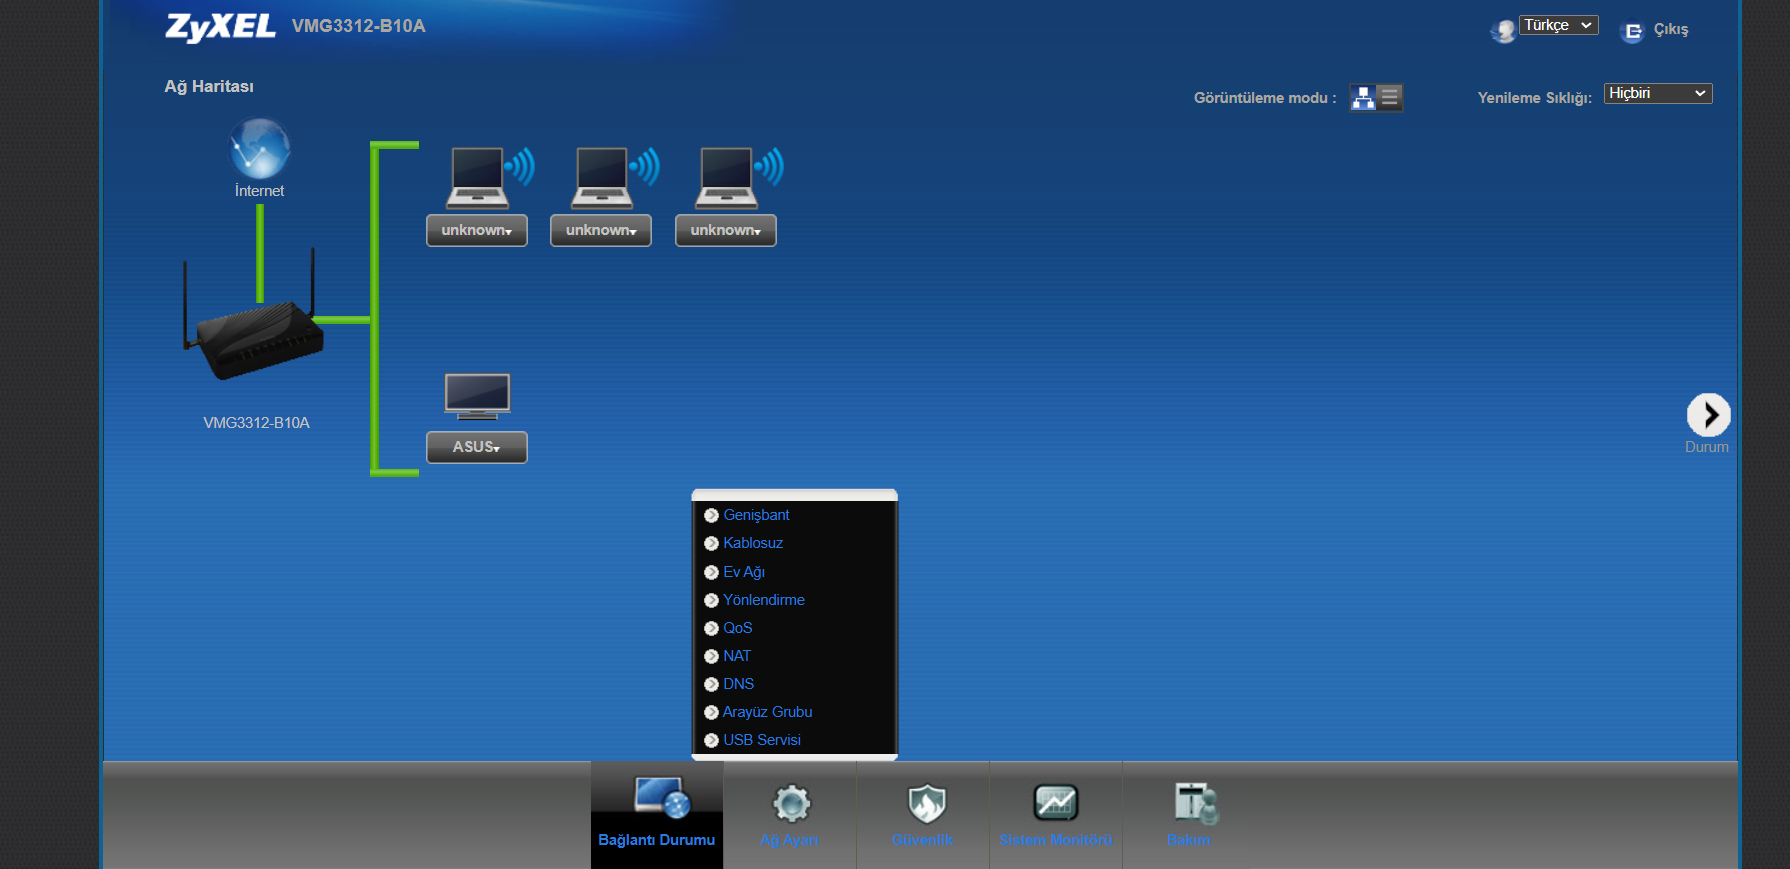The width and height of the screenshot is (1790, 869).
Task: Click the Yenileme Sıklığı label
Action: click(x=1535, y=98)
